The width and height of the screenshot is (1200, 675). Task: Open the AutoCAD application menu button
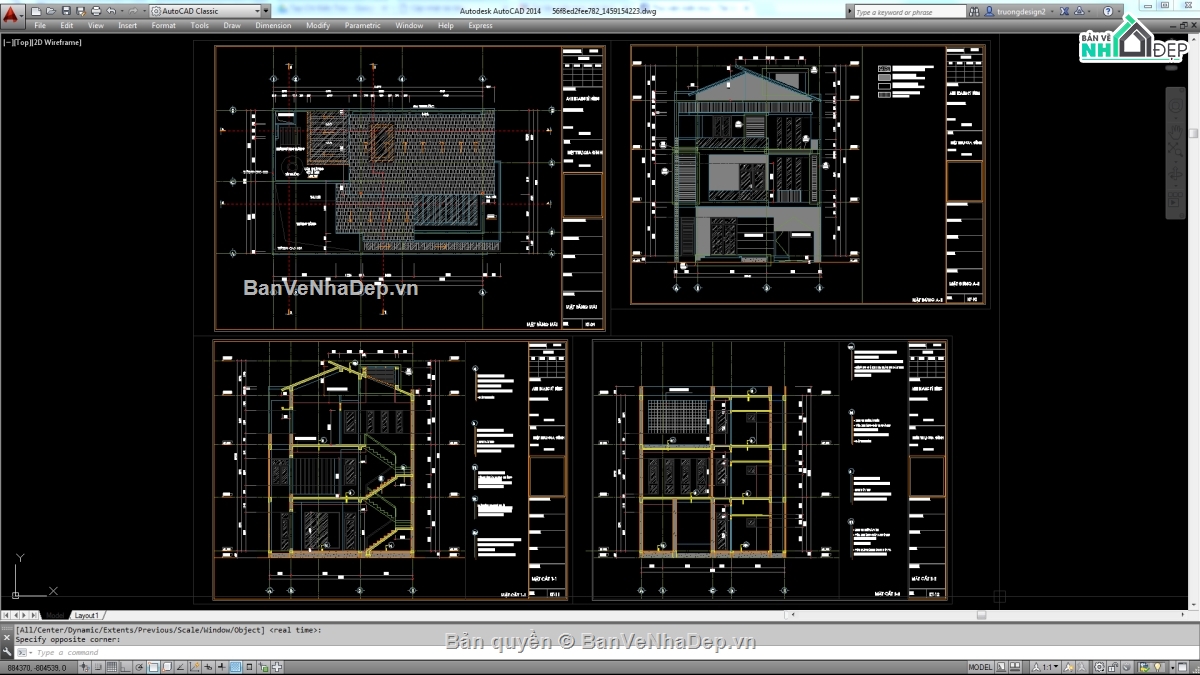tap(12, 12)
